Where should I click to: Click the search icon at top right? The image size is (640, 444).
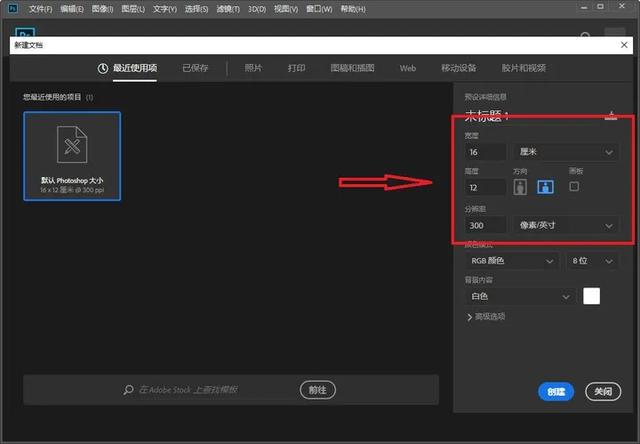pyautogui.click(x=585, y=36)
